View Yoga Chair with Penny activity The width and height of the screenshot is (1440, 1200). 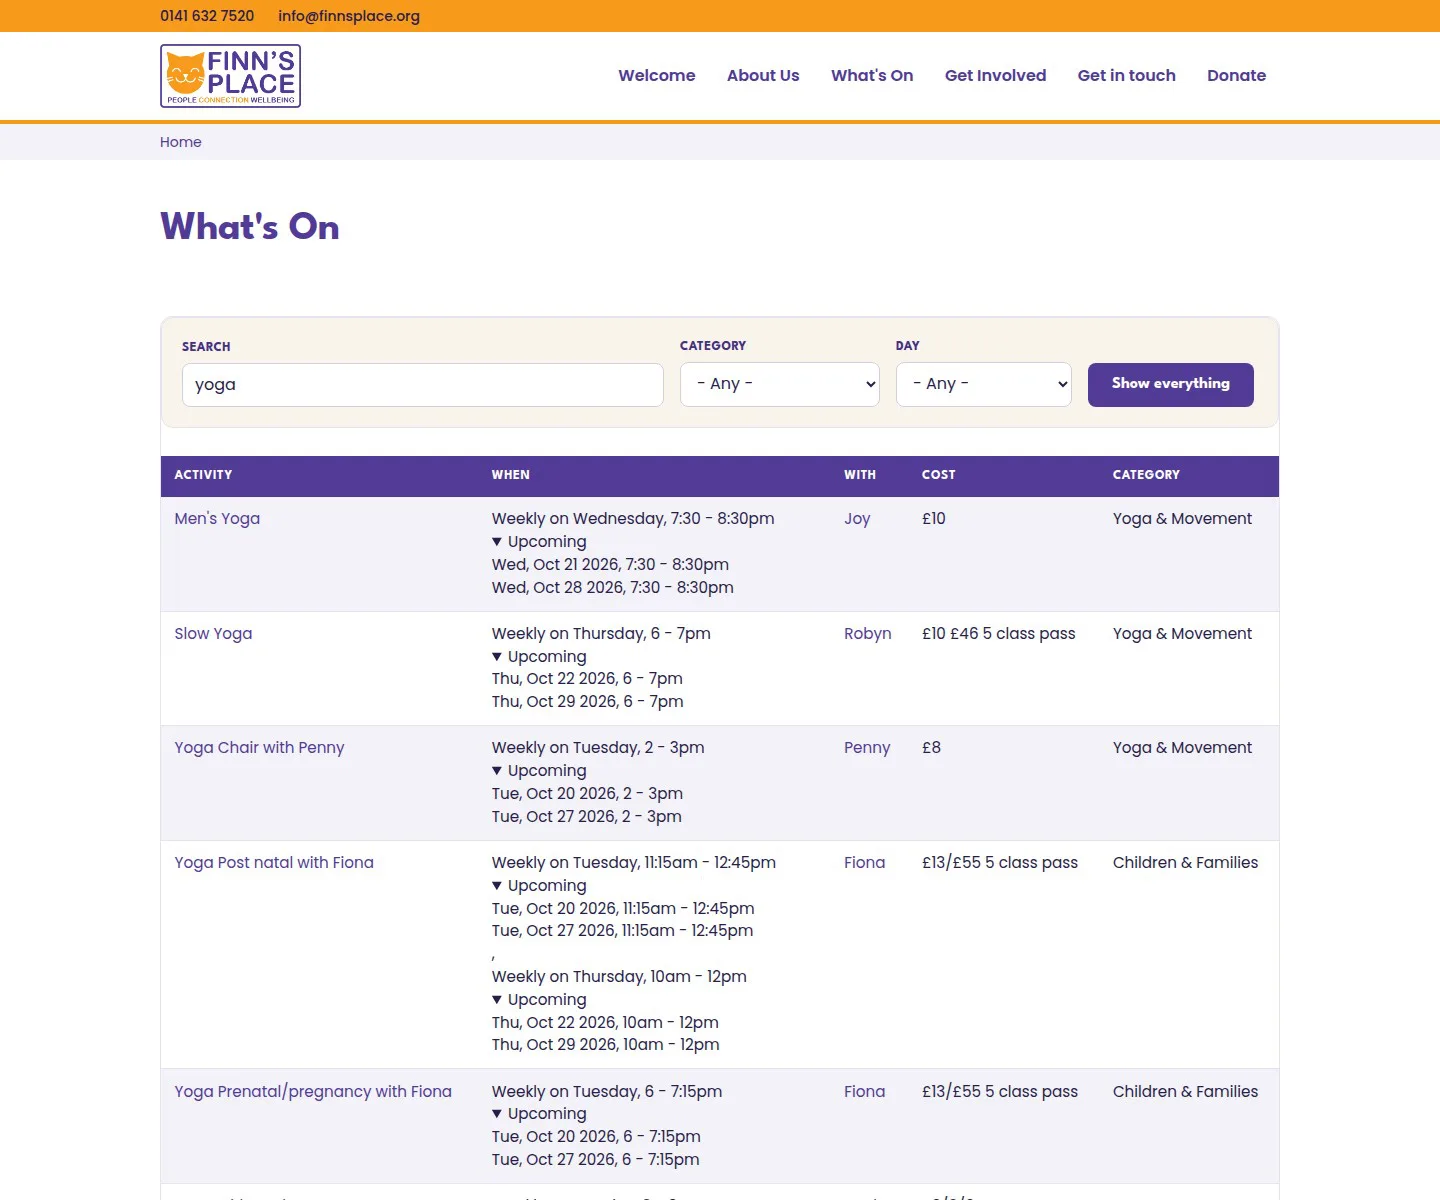coord(259,748)
